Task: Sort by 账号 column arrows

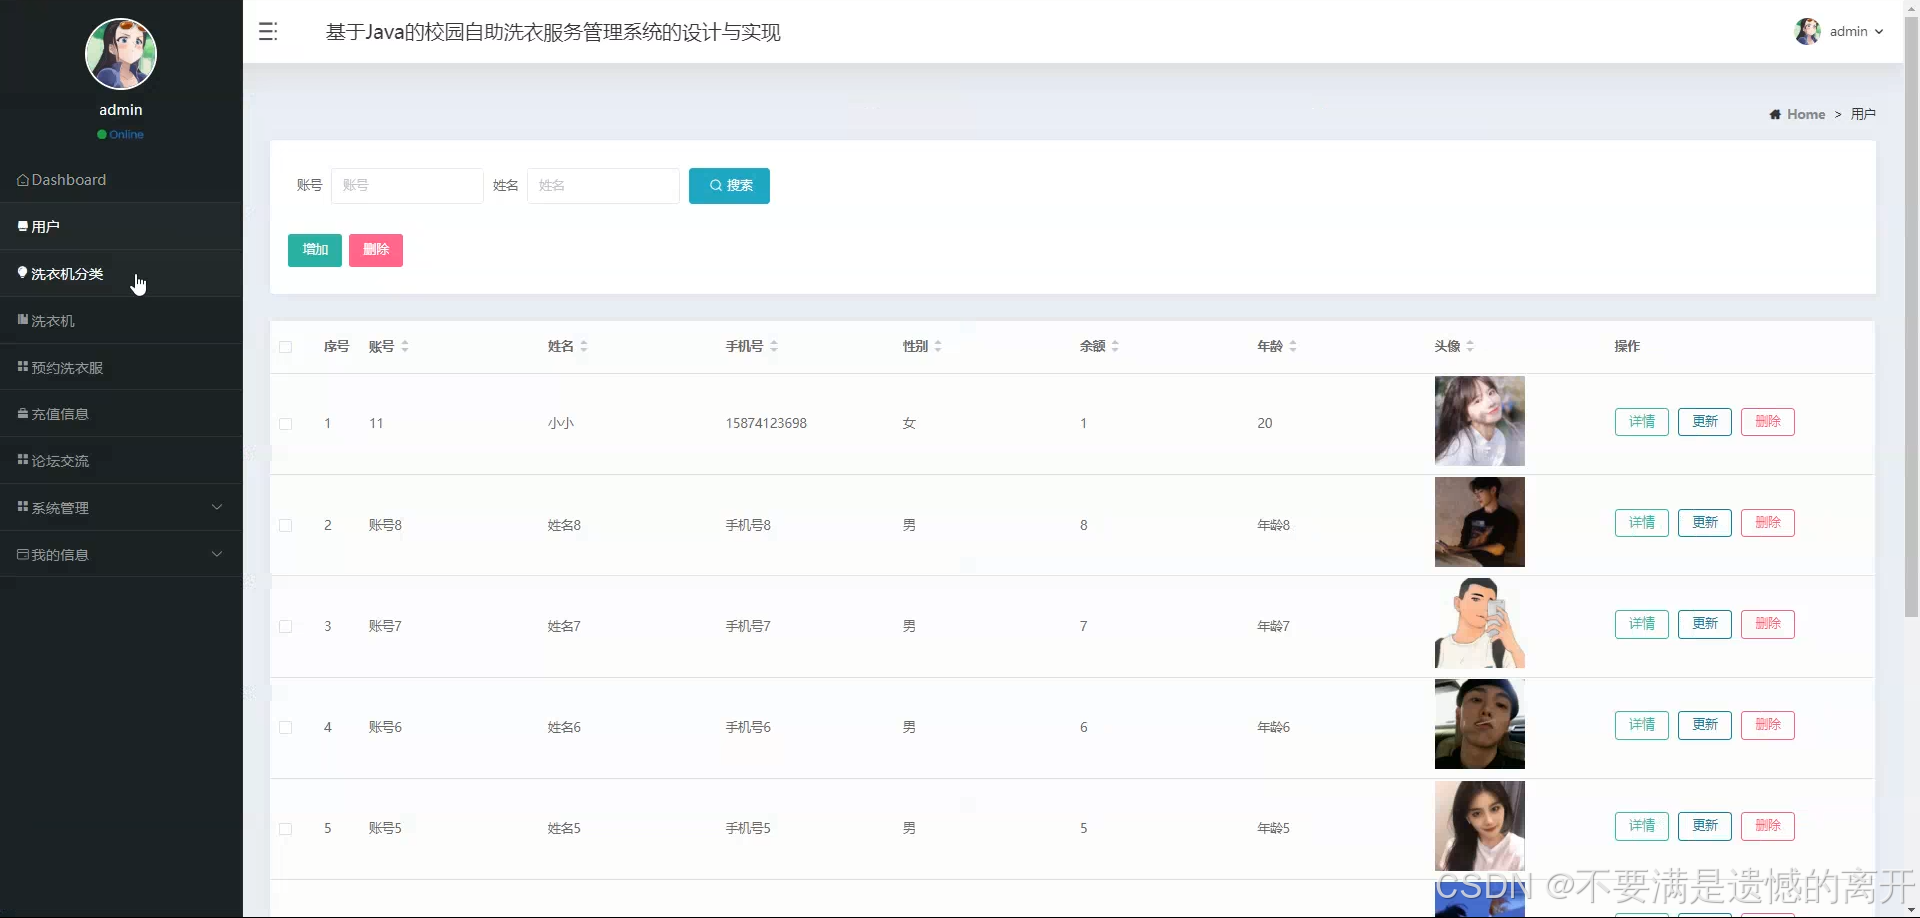Action: pyautogui.click(x=405, y=347)
